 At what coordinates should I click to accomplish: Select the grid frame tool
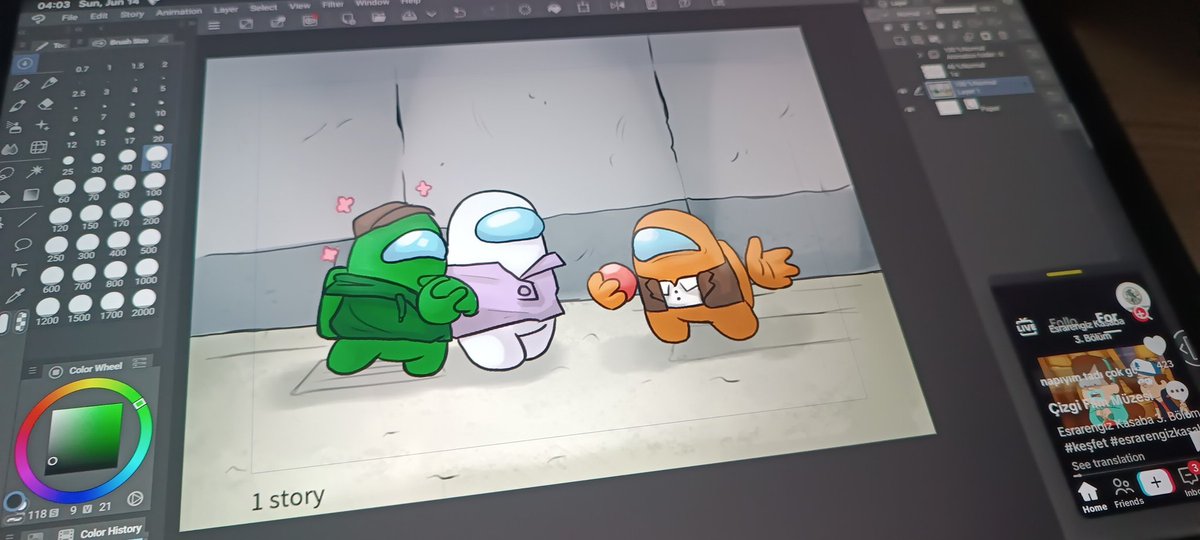(39, 148)
